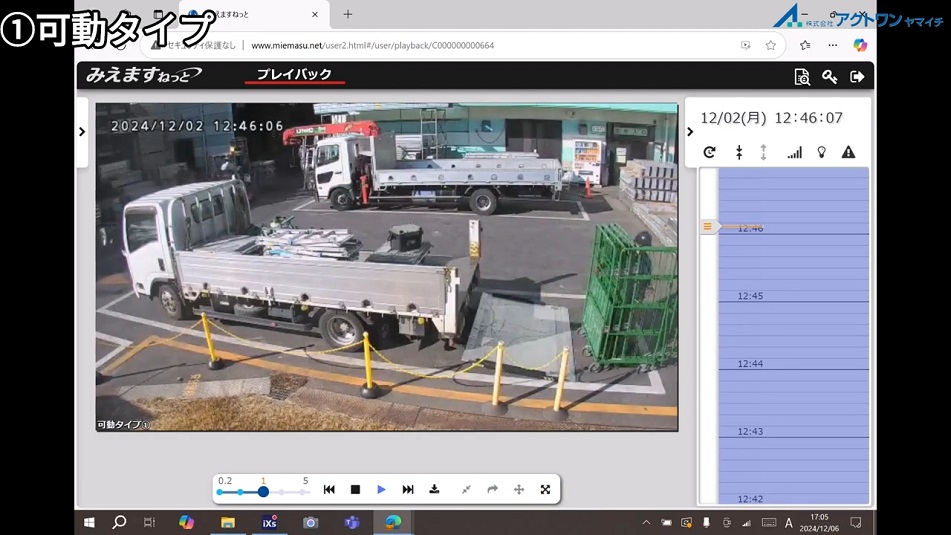Image resolution: width=951 pixels, height=535 pixels.
Task: Click the camera video playback image
Action: (x=387, y=267)
